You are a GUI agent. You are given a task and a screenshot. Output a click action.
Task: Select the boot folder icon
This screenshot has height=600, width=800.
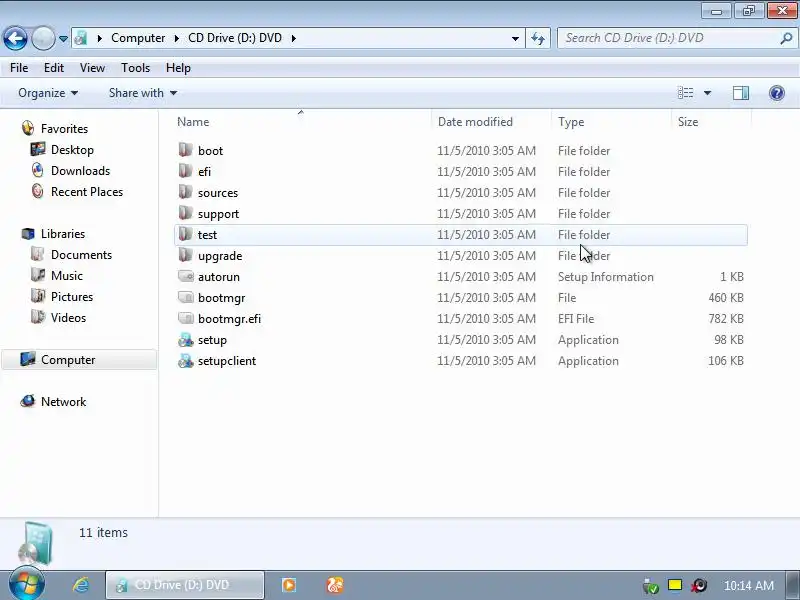(186, 150)
